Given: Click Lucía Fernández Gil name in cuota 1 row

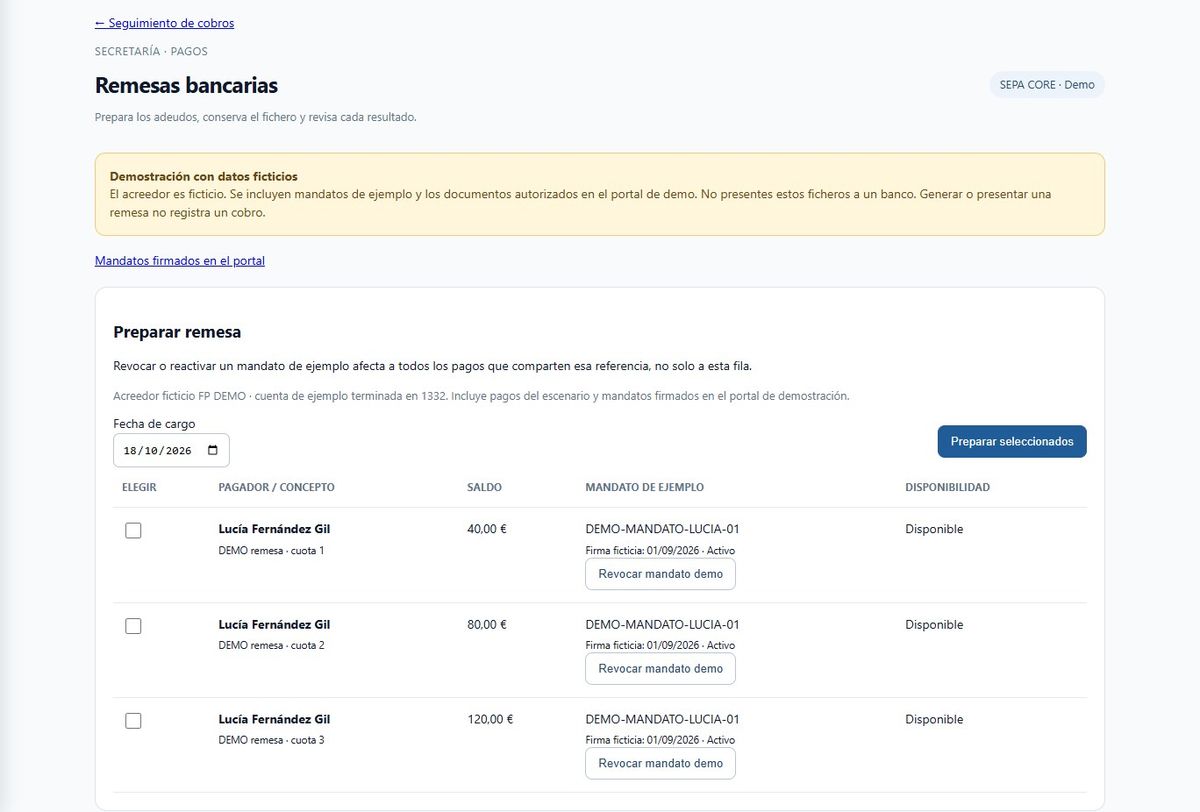Looking at the screenshot, I should [274, 530].
